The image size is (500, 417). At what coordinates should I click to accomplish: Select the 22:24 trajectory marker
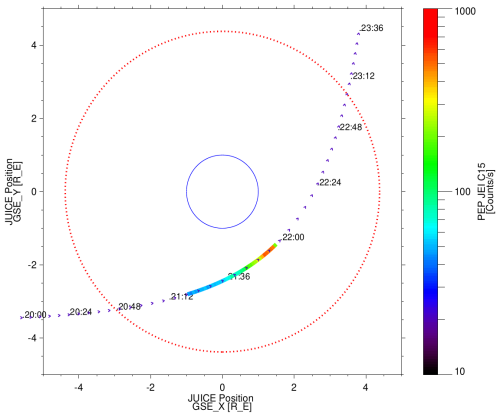[x=330, y=183]
